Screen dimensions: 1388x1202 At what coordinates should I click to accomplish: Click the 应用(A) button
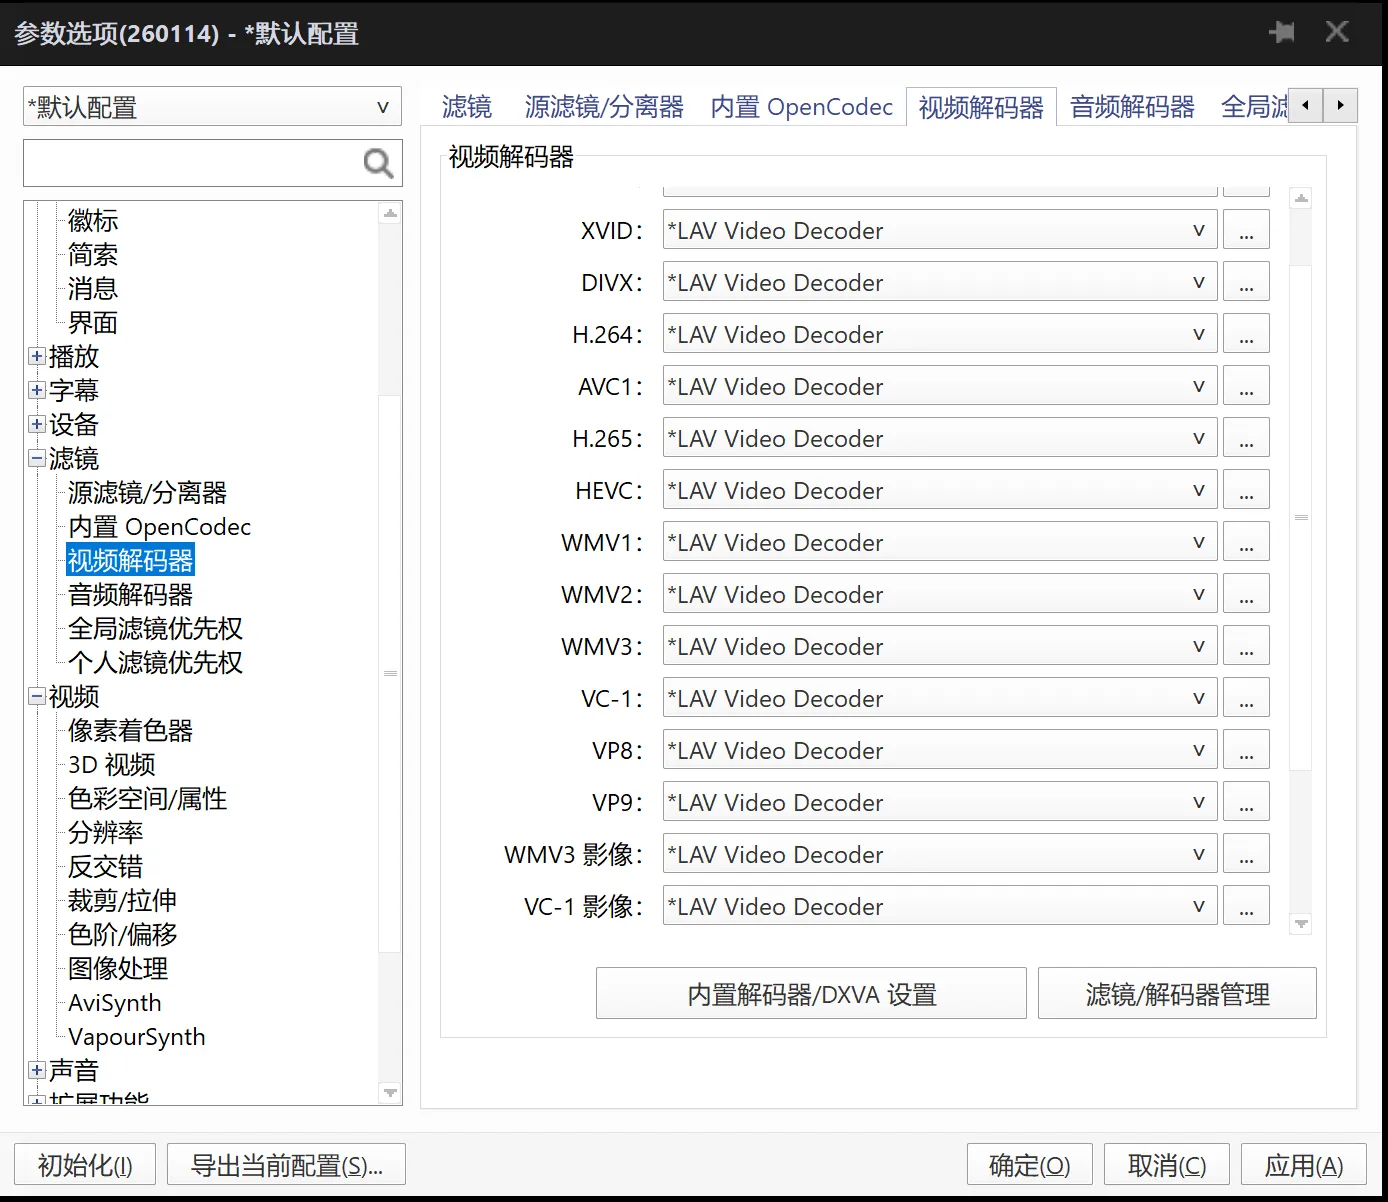tap(1303, 1165)
